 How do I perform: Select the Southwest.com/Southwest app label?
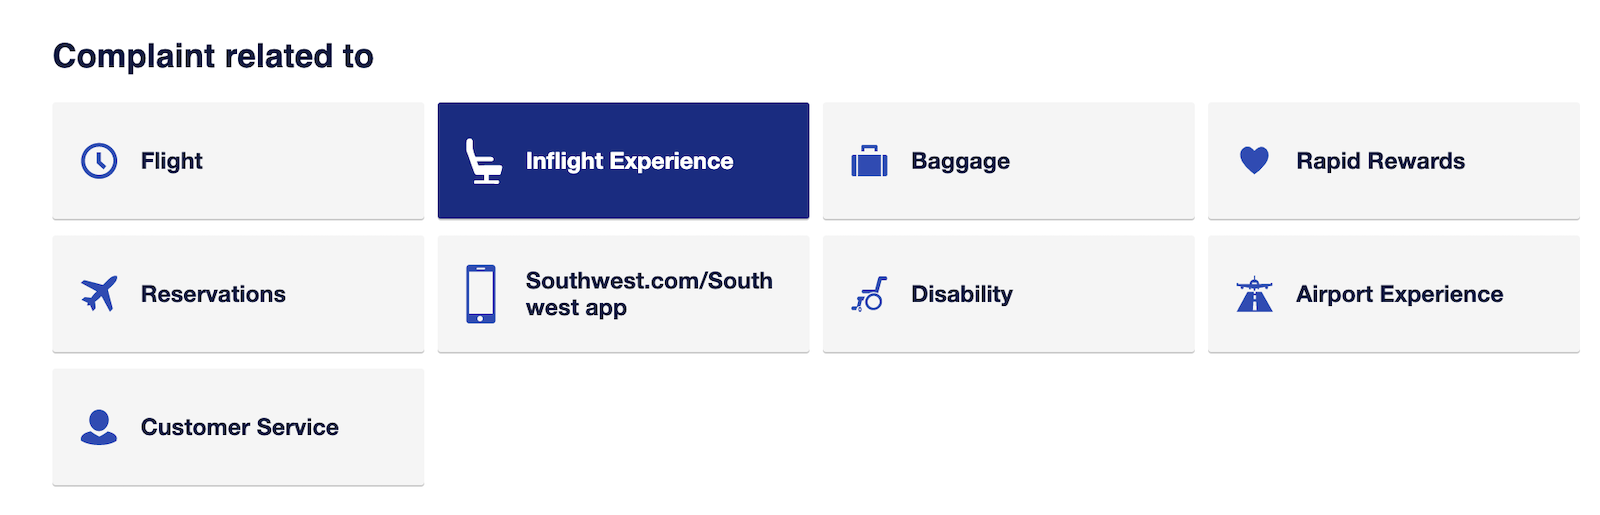649,294
